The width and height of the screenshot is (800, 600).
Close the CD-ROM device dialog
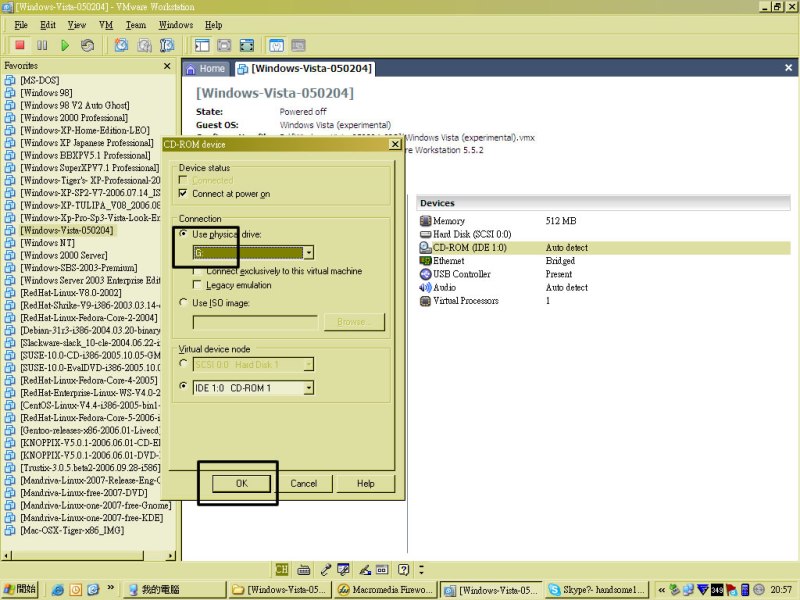(395, 144)
